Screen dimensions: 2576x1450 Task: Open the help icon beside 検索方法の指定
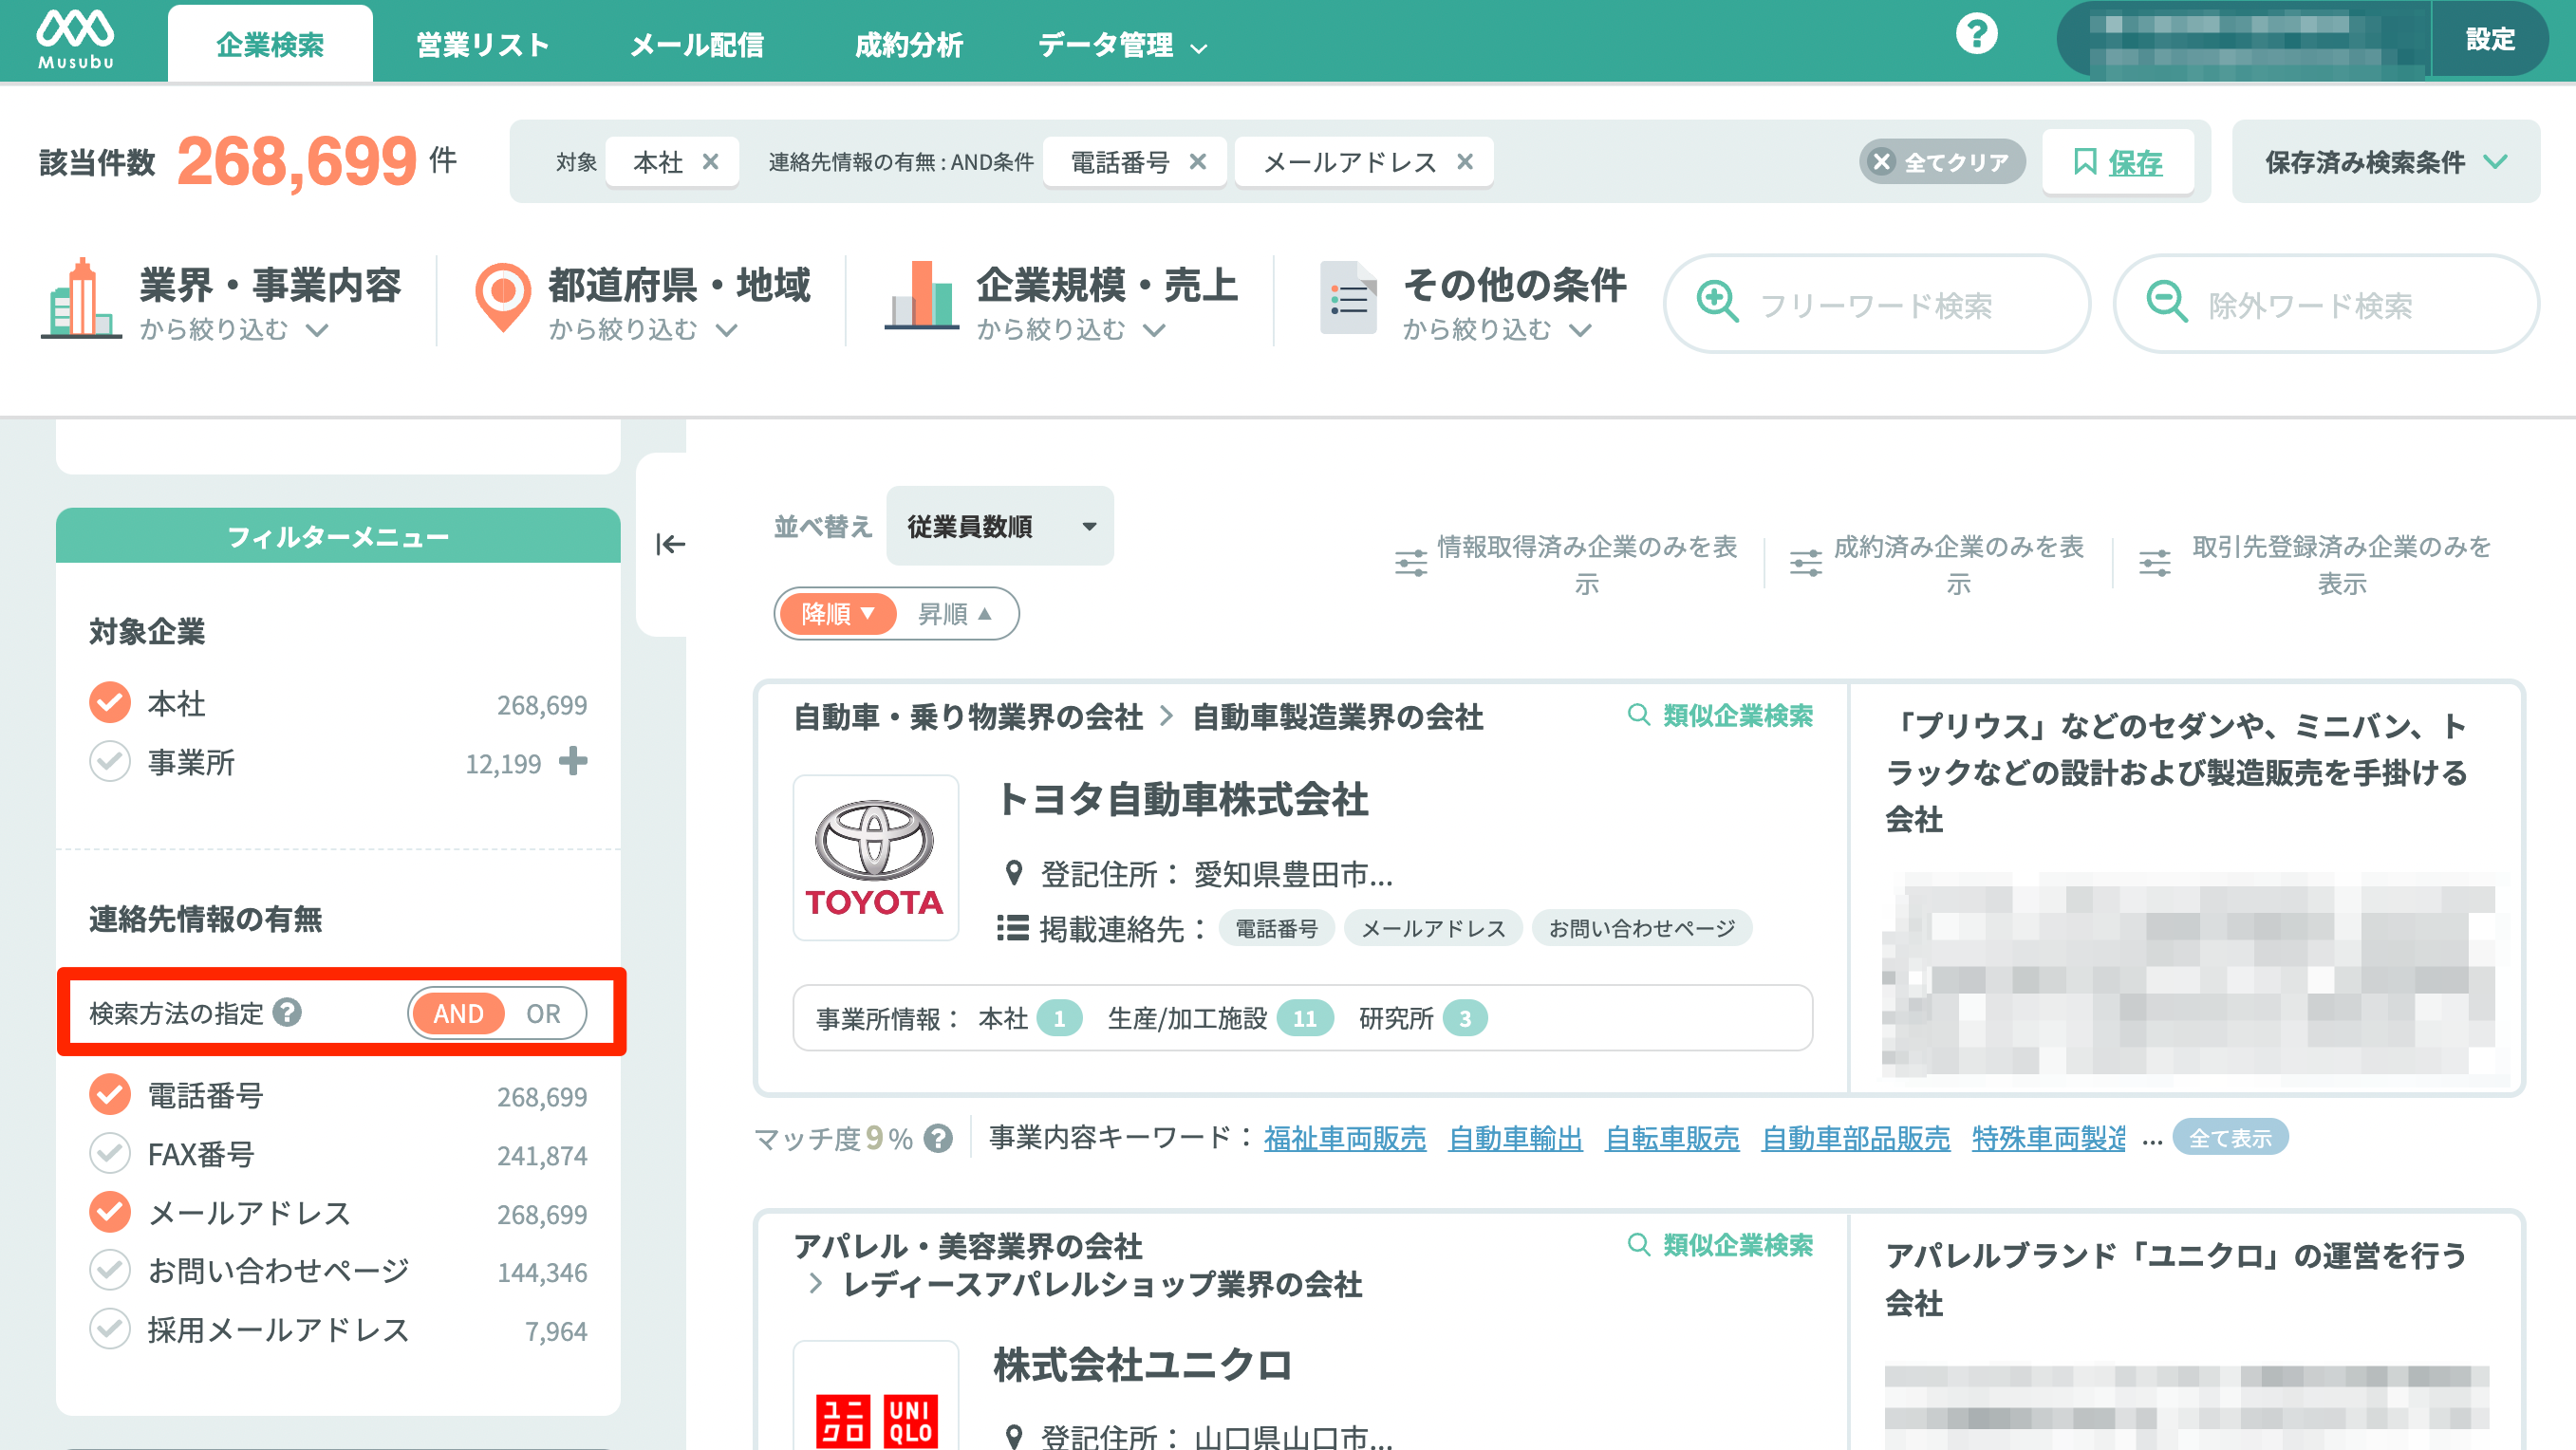click(287, 1013)
